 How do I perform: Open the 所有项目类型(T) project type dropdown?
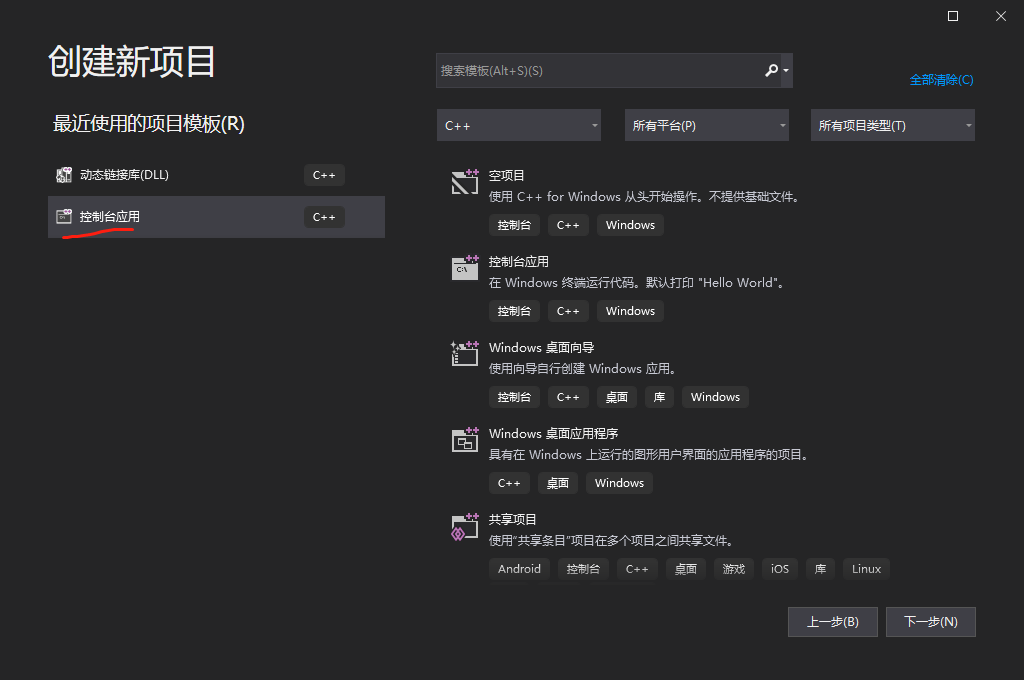click(x=893, y=125)
